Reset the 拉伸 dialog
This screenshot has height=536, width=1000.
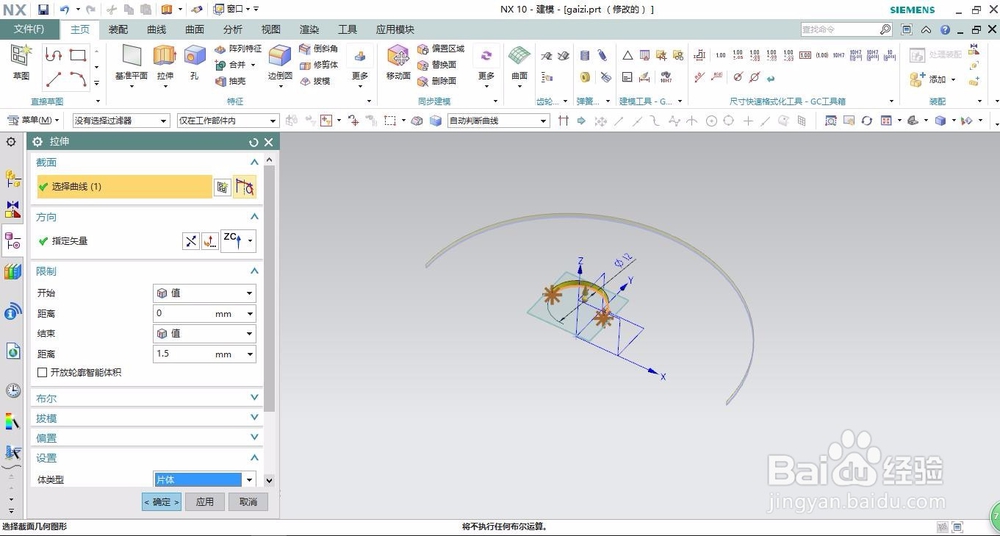coord(254,142)
